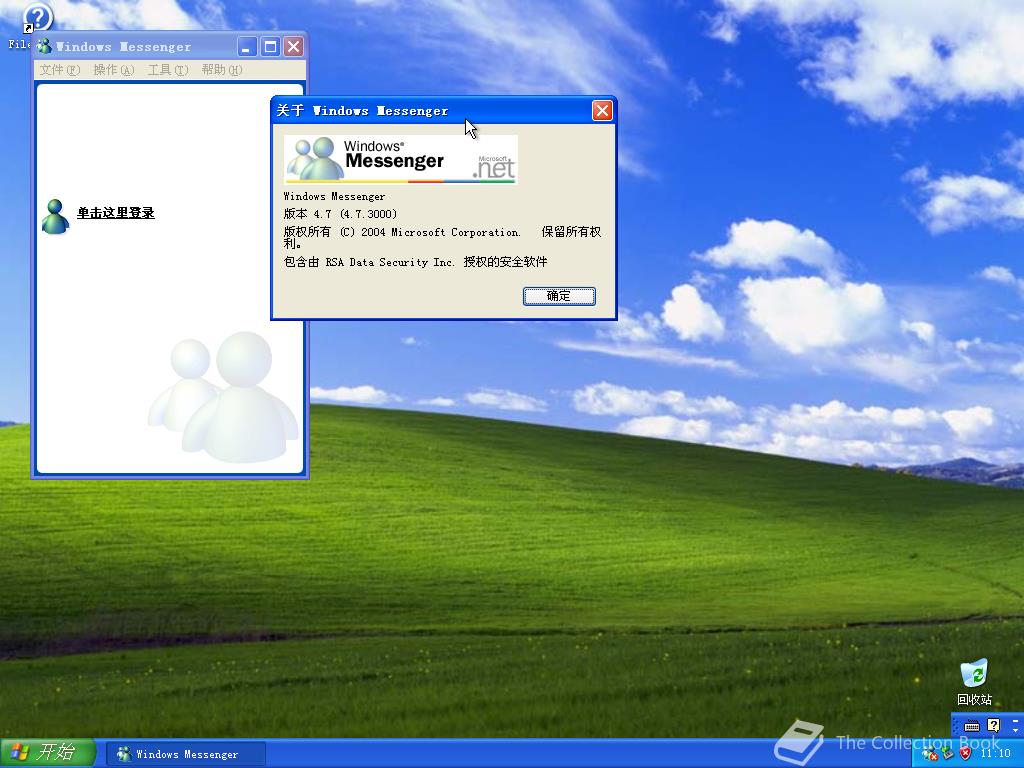Close the 关于 Windows Messenger dialog
The width and height of the screenshot is (1024, 768).
pyautogui.click(x=602, y=110)
